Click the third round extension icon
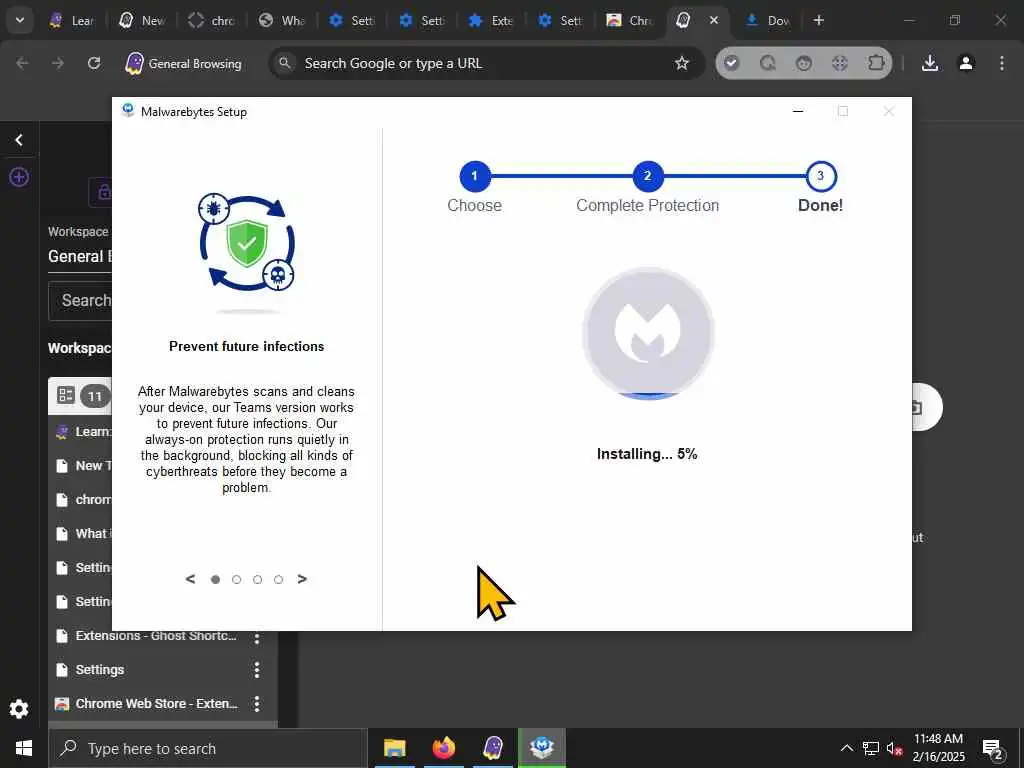The height and width of the screenshot is (768, 1024). click(804, 63)
